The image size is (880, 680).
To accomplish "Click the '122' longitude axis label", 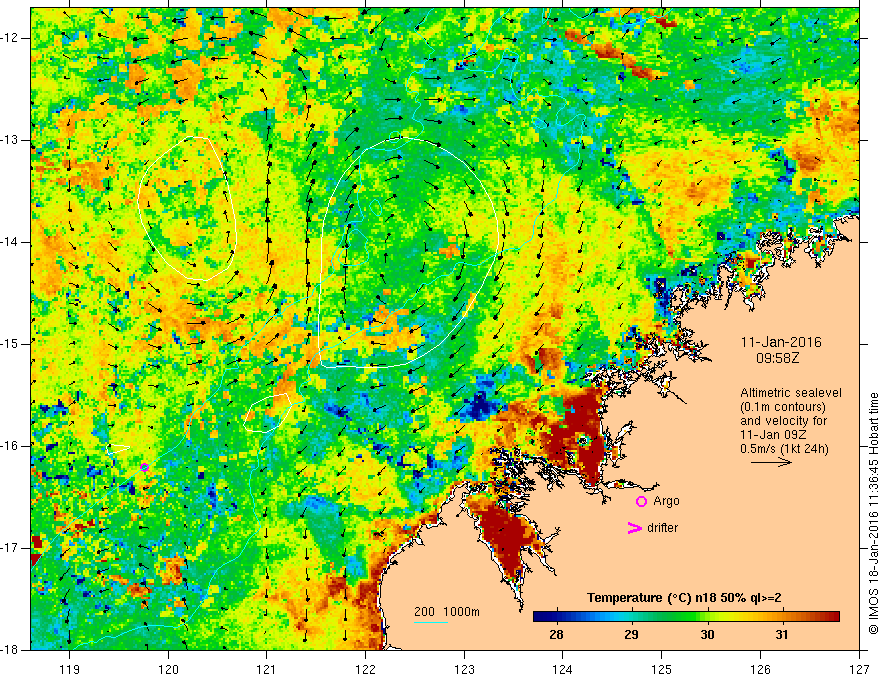I will pyautogui.click(x=365, y=669).
